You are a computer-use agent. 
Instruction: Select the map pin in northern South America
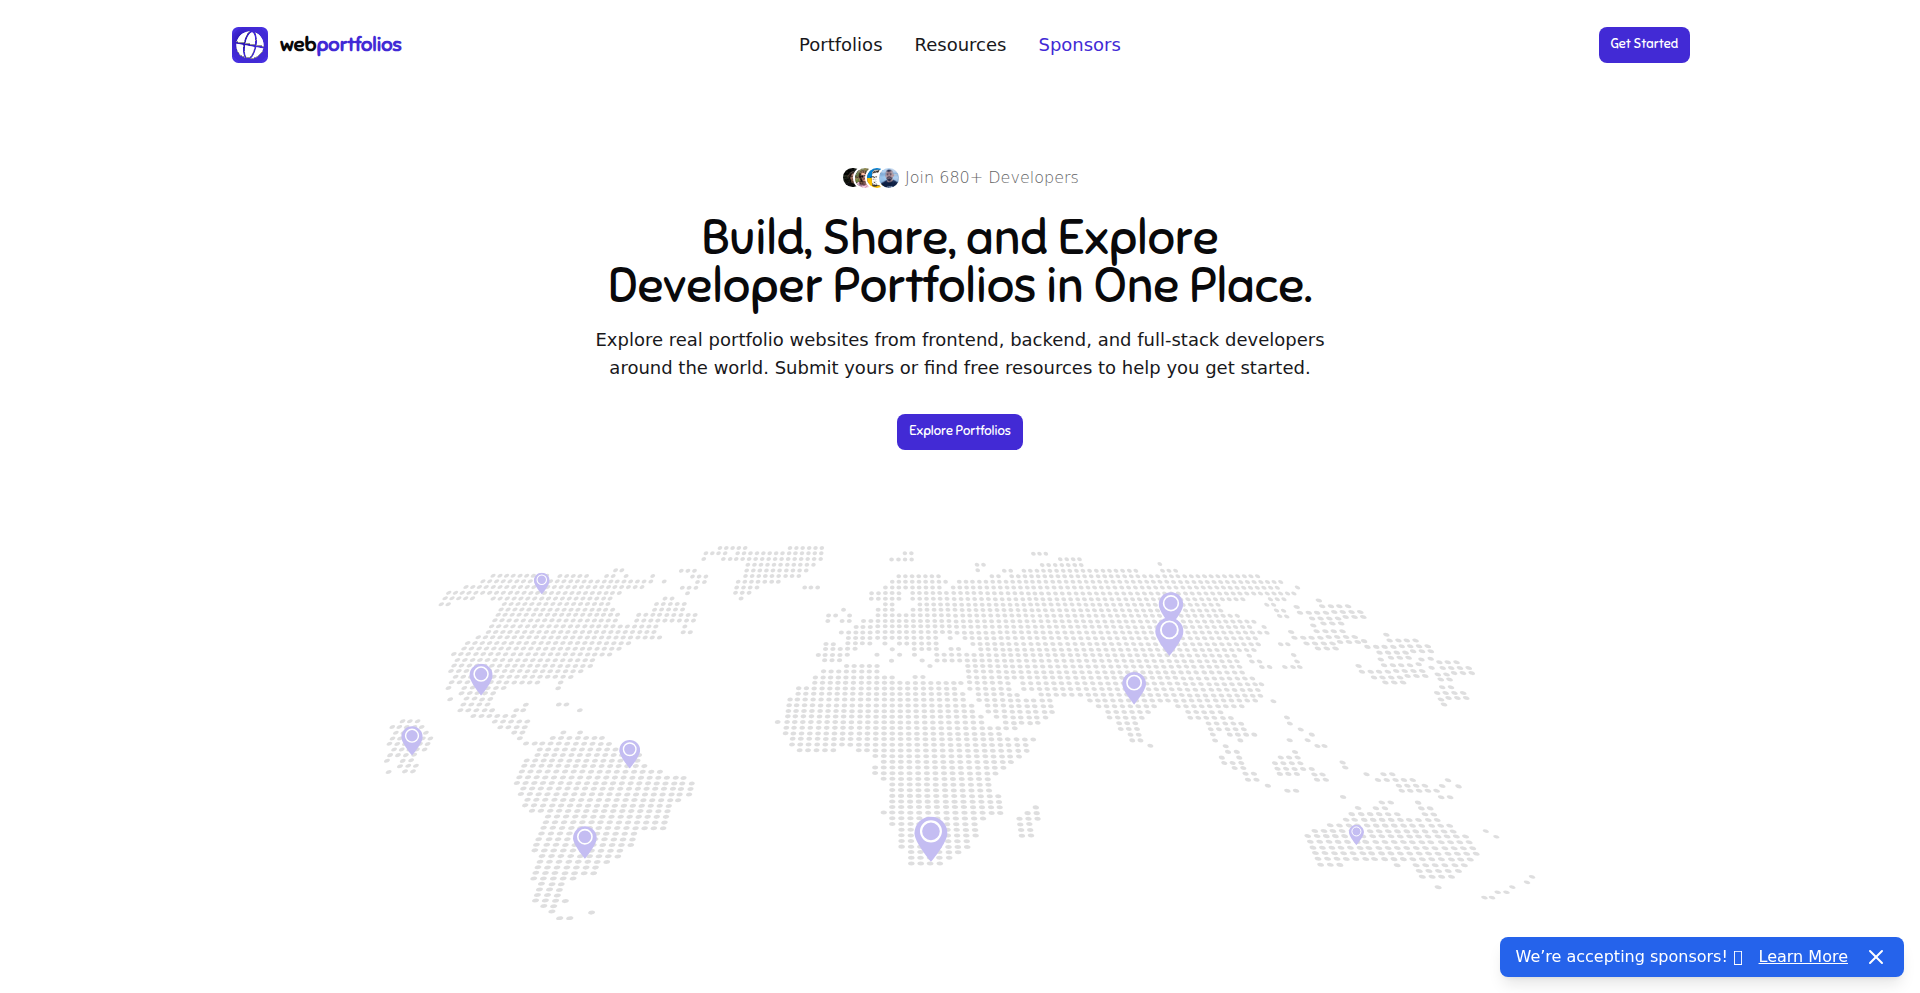click(630, 753)
